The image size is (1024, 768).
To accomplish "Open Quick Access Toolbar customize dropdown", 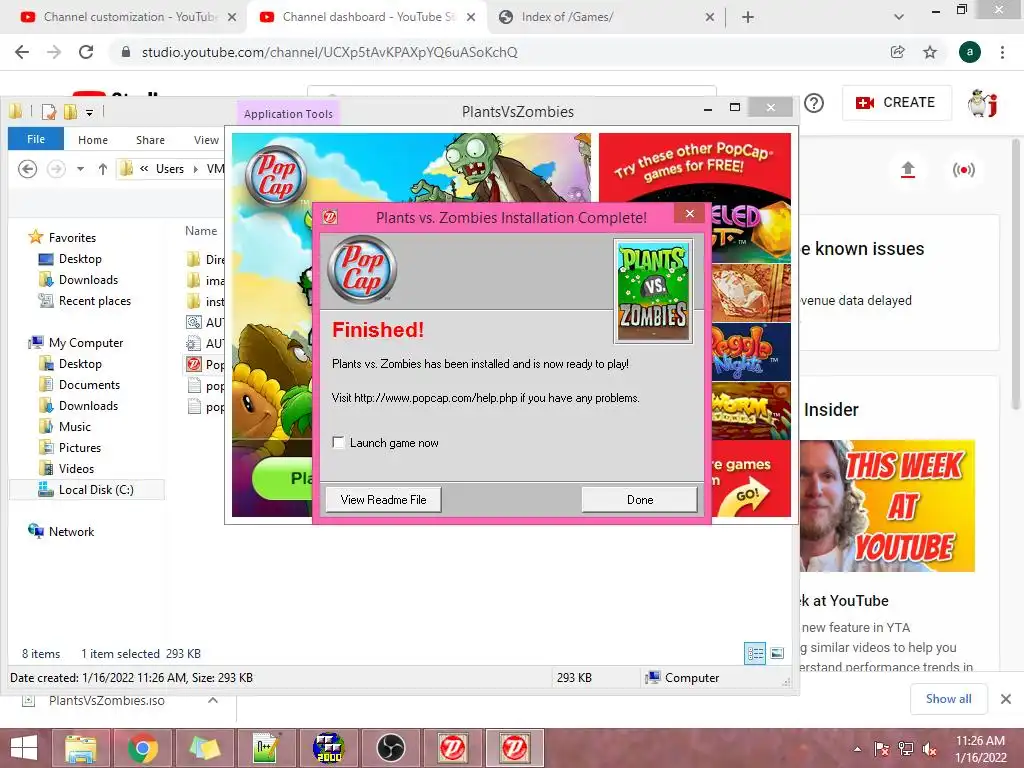I will click(x=89, y=113).
